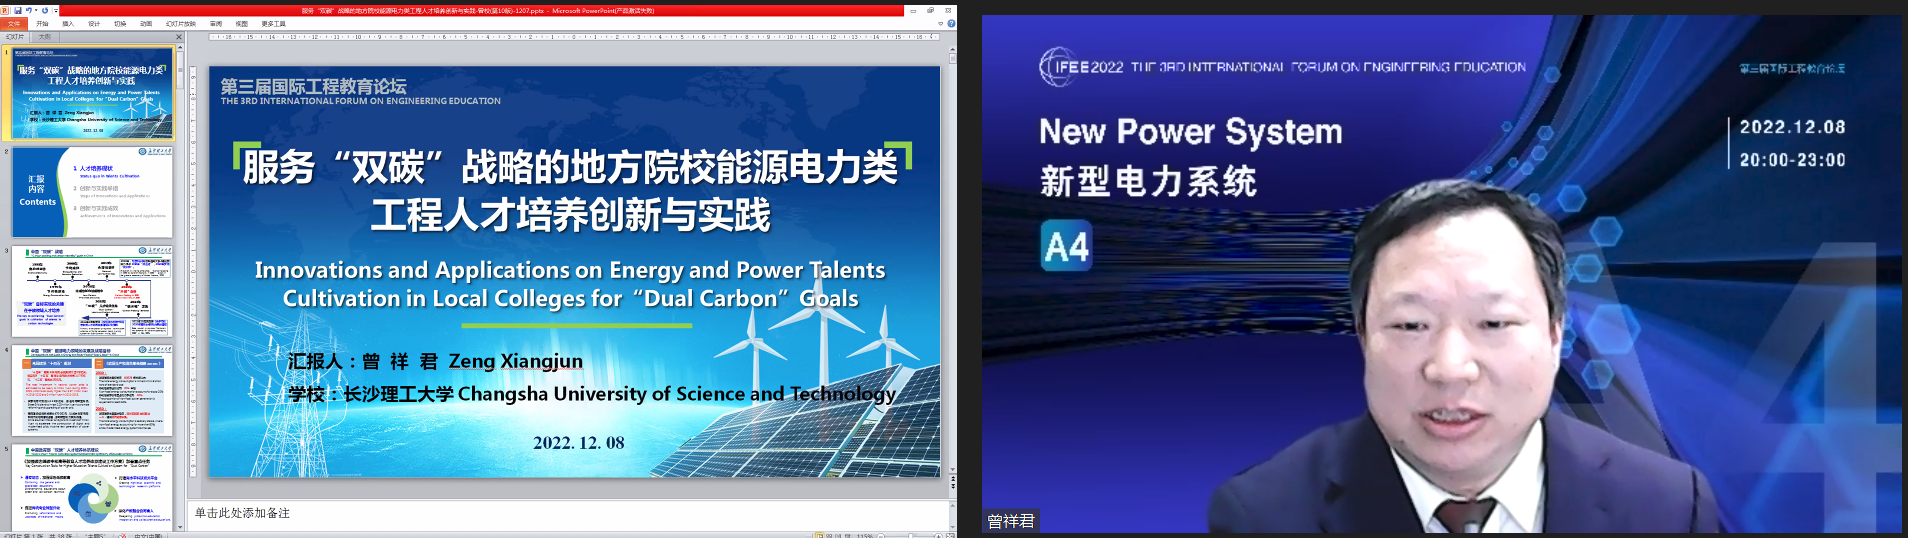Switch to the 切换 (Transitions) ribbon tab
This screenshot has width=1908, height=538.
(x=120, y=24)
